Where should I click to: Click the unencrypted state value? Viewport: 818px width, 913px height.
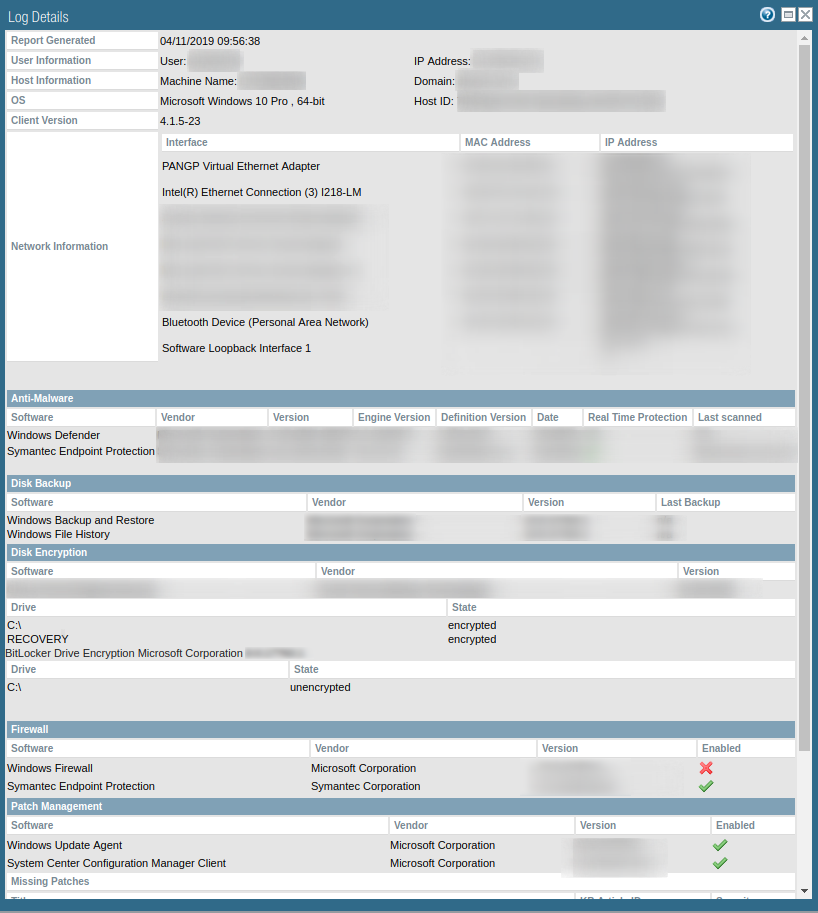(x=320, y=687)
